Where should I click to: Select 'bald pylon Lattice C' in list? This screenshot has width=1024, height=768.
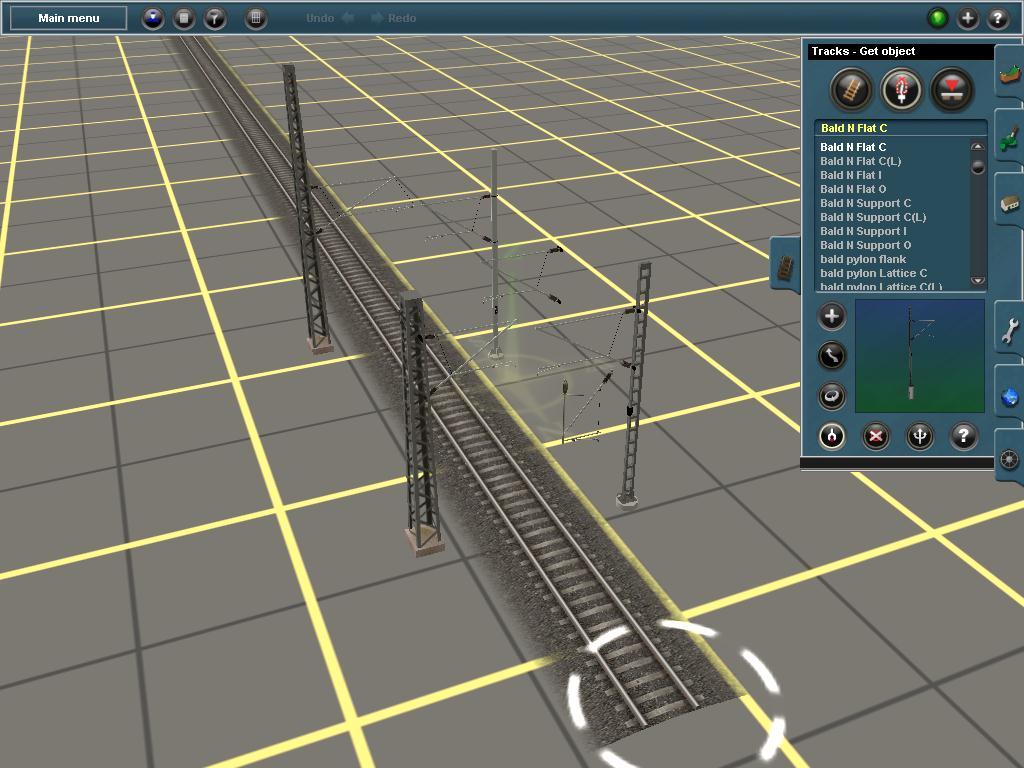point(873,273)
